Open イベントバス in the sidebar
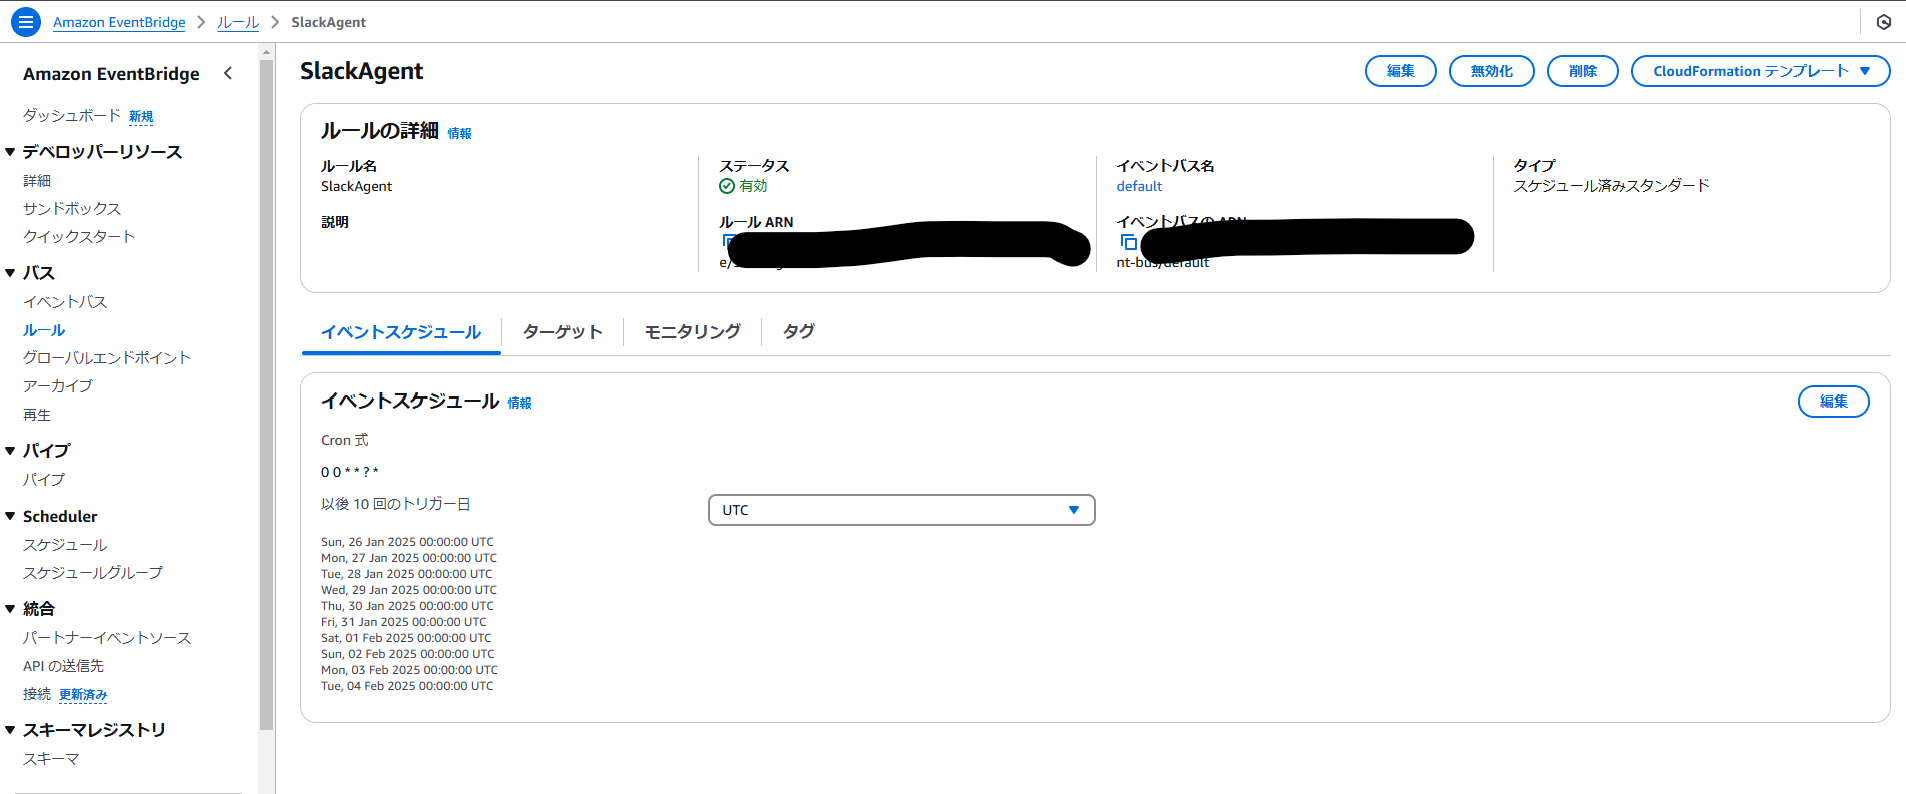The width and height of the screenshot is (1906, 794). [65, 302]
